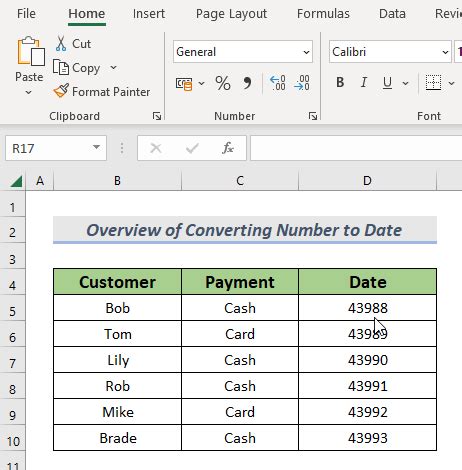The image size is (462, 470).
Task: Click the Borders icon
Action: 433,83
